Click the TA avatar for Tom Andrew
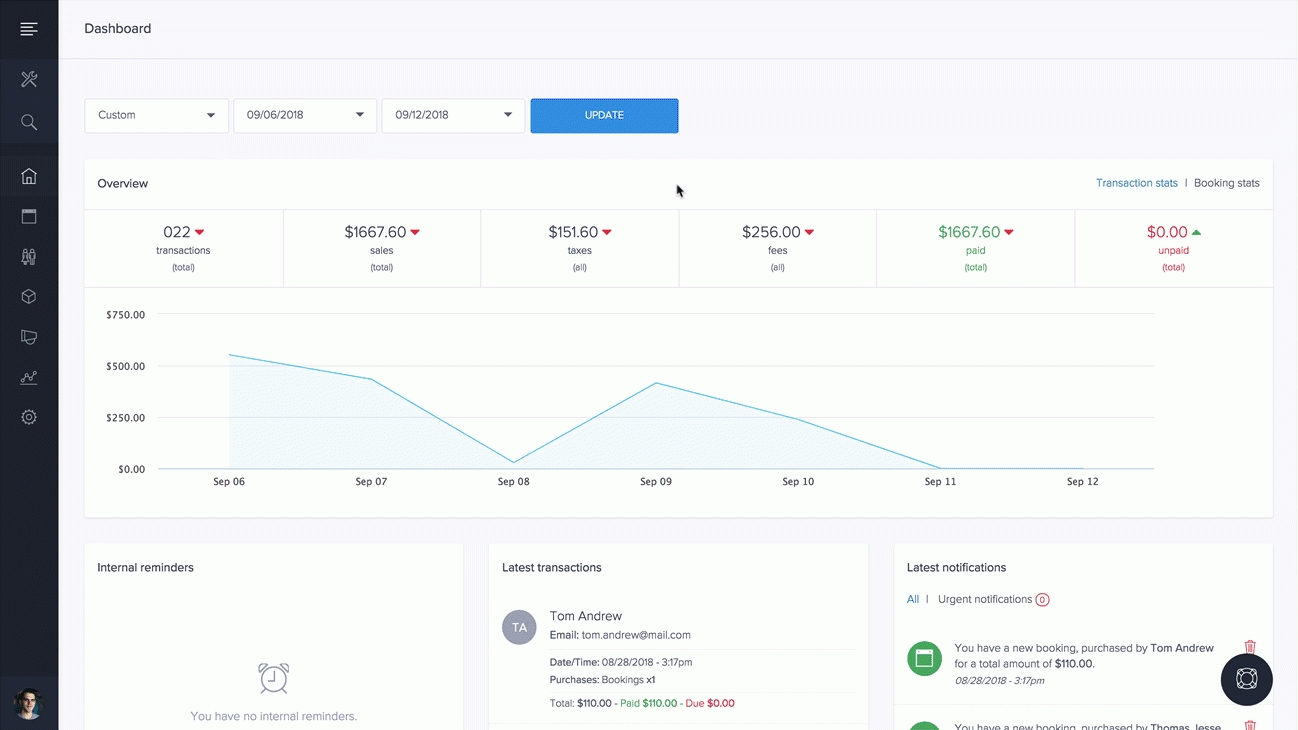Viewport: 1298px width, 730px height. [x=519, y=627]
